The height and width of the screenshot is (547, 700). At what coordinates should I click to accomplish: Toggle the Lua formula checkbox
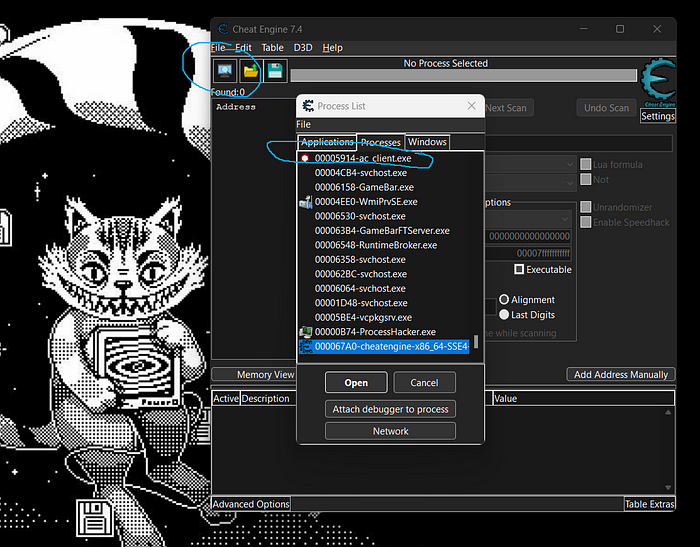586,164
